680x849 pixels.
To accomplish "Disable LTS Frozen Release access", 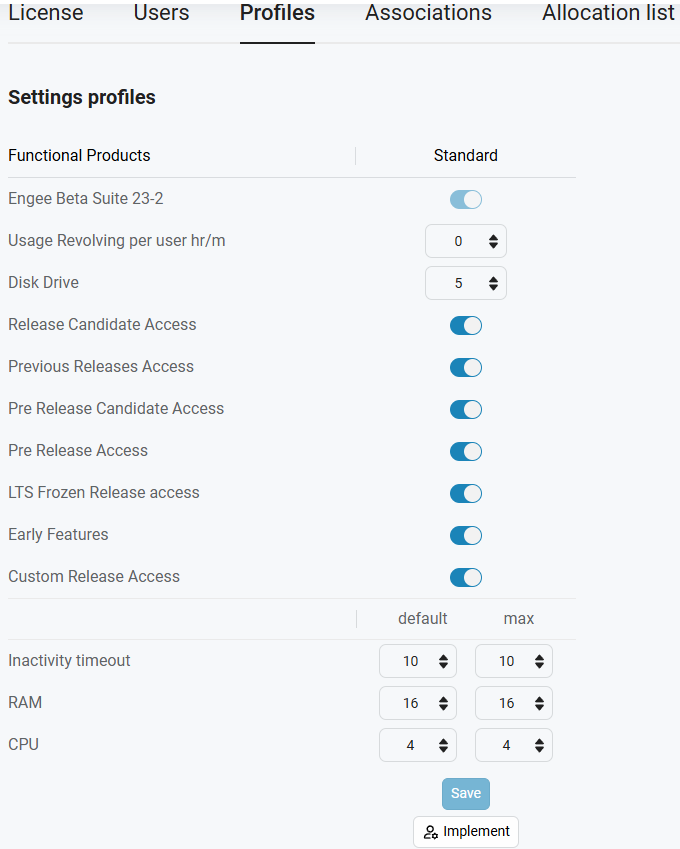I will (x=466, y=493).
